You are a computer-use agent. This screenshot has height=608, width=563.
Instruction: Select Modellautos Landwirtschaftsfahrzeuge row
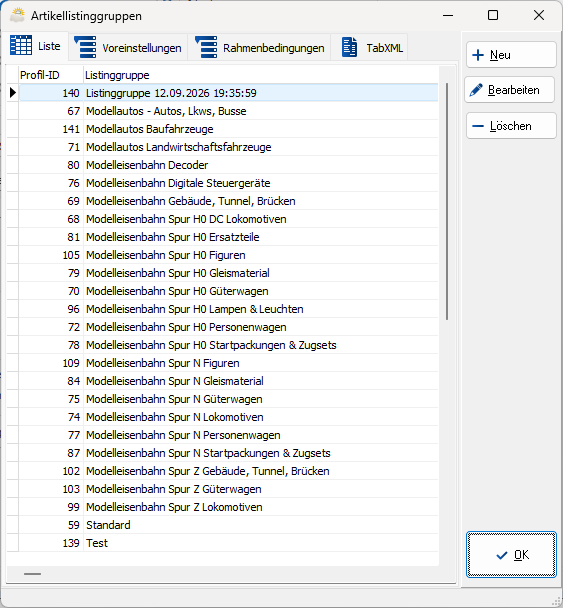tap(228, 147)
